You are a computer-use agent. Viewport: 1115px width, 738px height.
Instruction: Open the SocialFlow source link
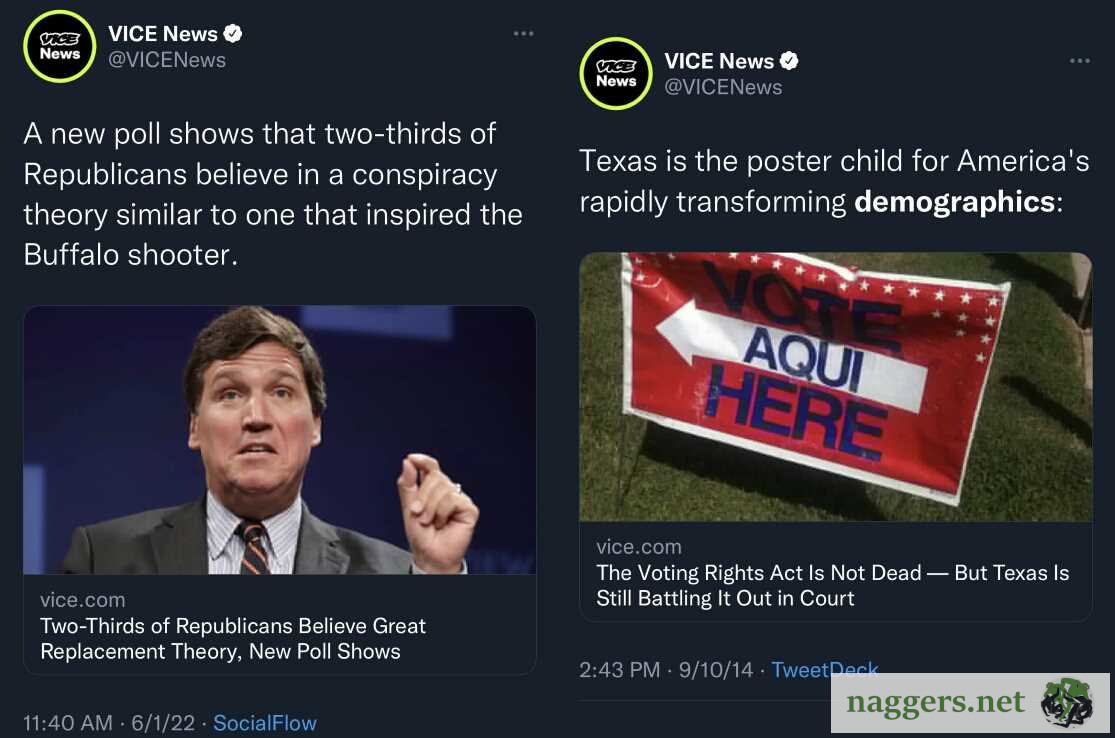(265, 723)
